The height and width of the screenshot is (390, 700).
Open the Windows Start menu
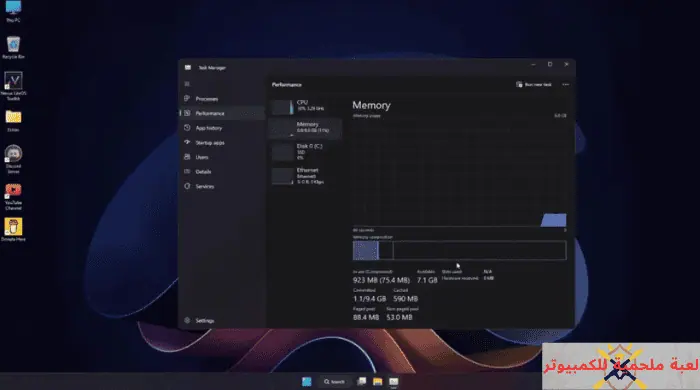click(307, 382)
